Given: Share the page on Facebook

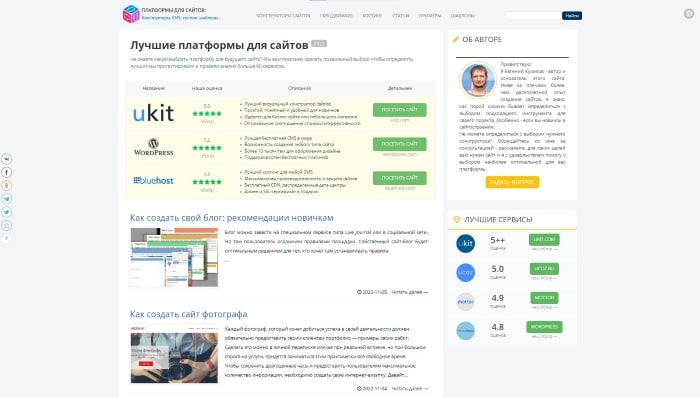Looking at the screenshot, I should click(7, 172).
